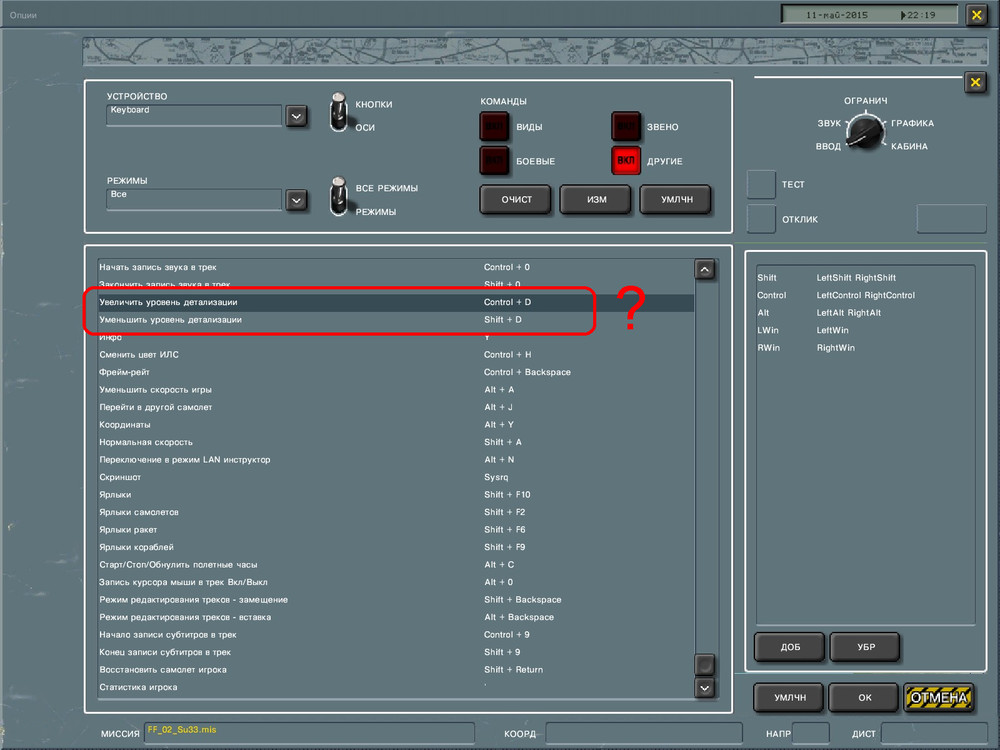Select КАБИНА label on the rotary selector
This screenshot has width=1000, height=750.
[909, 147]
